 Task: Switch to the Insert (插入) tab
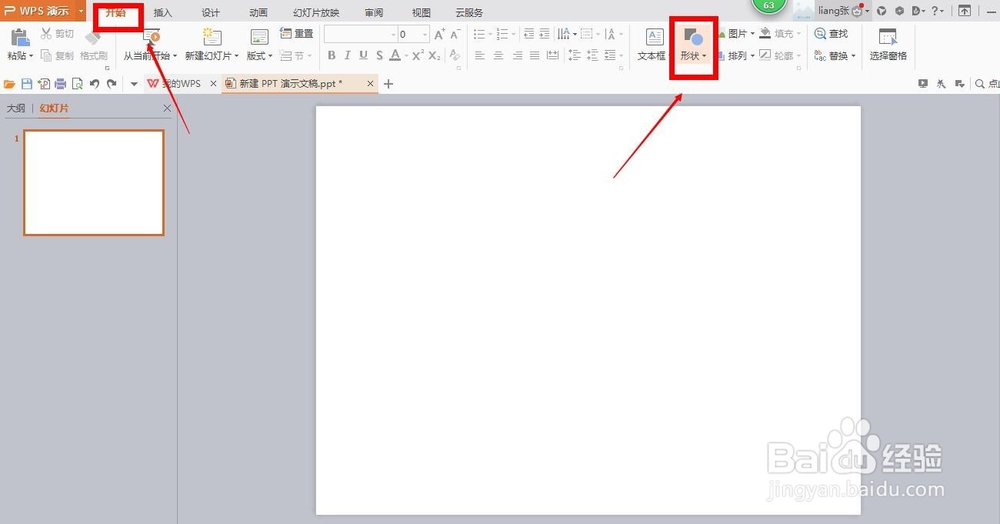point(163,13)
